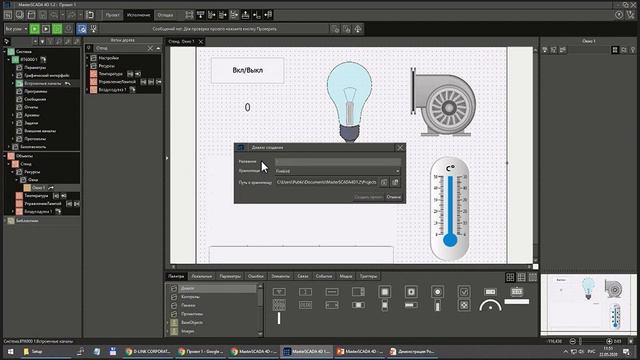The height and width of the screenshot is (360, 640).
Task: Switch to the Проект tab
Action: click(113, 15)
